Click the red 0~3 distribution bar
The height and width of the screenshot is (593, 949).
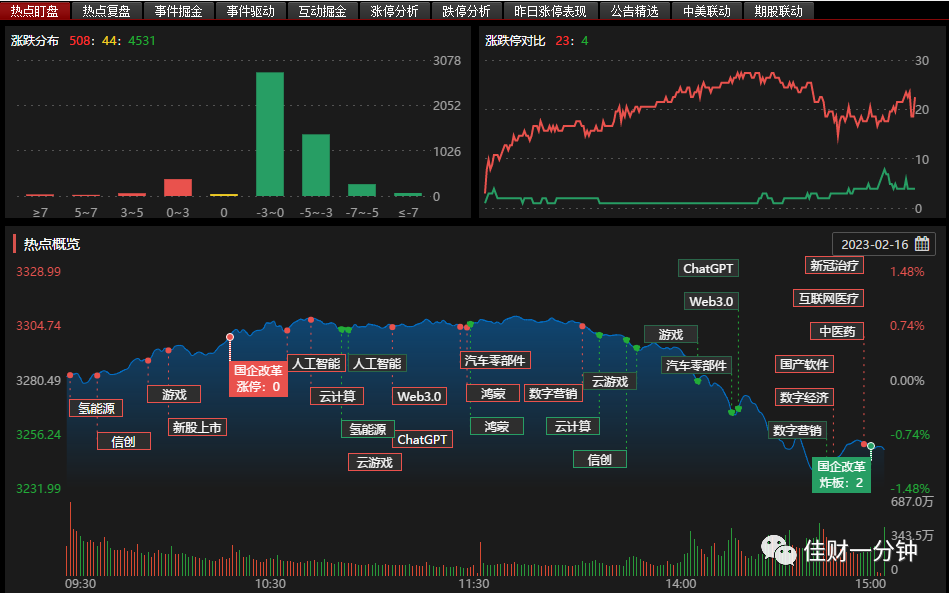[178, 188]
